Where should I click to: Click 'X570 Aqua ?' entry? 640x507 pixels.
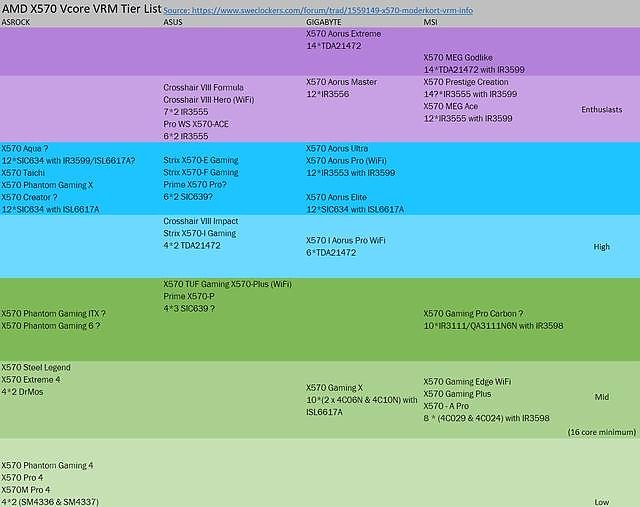(24, 149)
